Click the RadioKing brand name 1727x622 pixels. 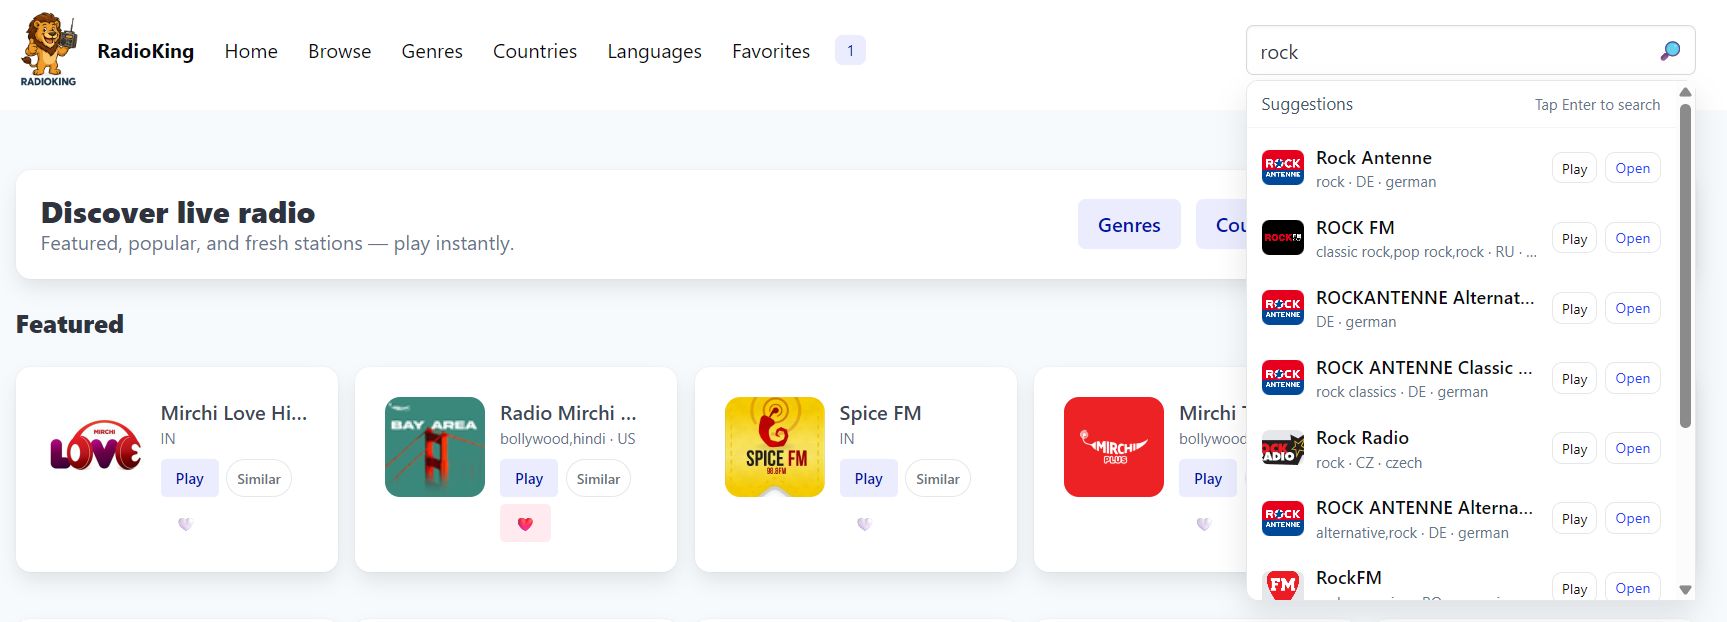click(146, 51)
